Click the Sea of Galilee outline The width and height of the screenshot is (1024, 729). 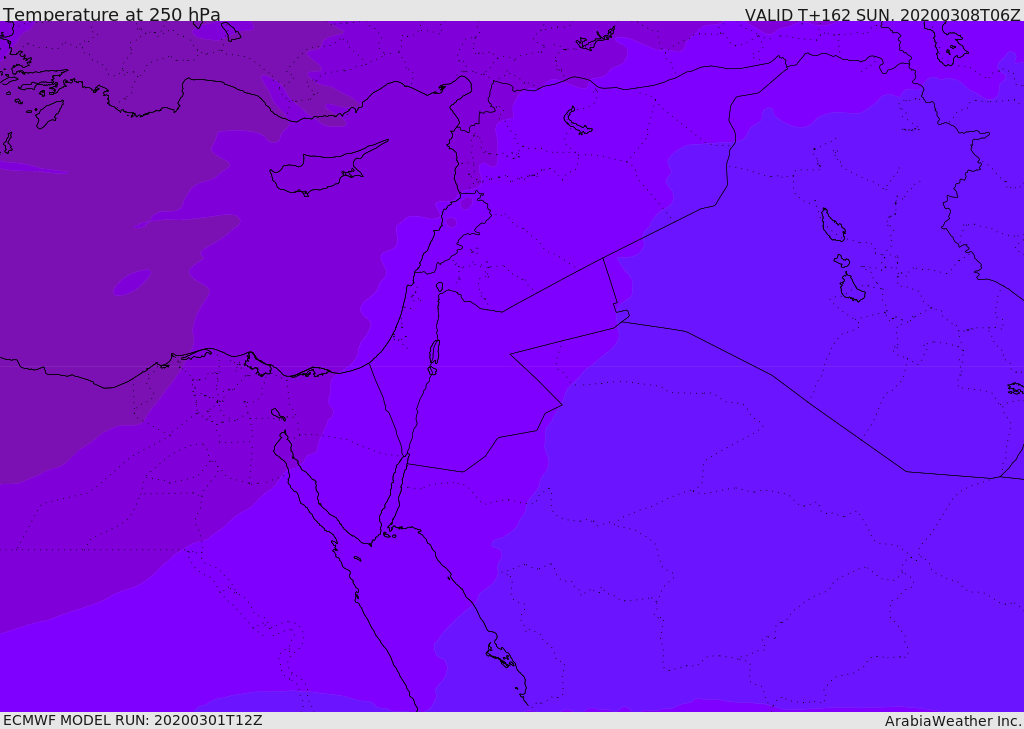point(439,287)
